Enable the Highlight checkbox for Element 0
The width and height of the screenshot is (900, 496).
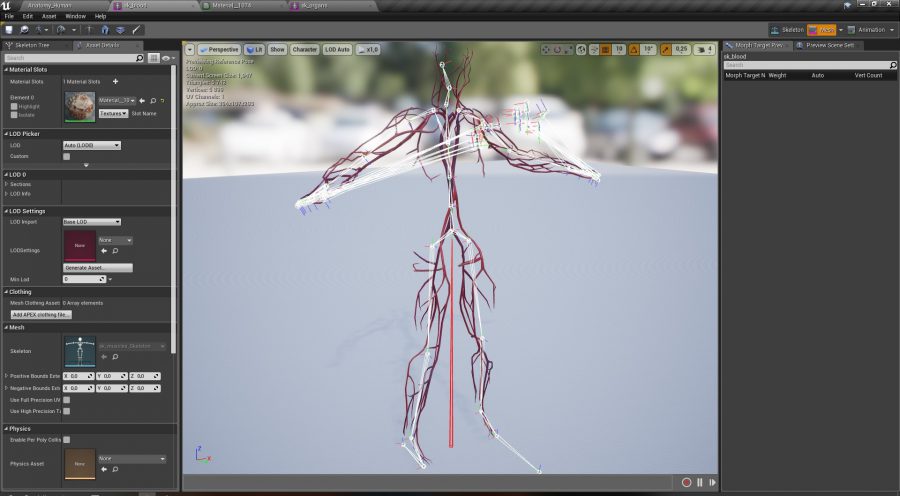click(x=14, y=107)
